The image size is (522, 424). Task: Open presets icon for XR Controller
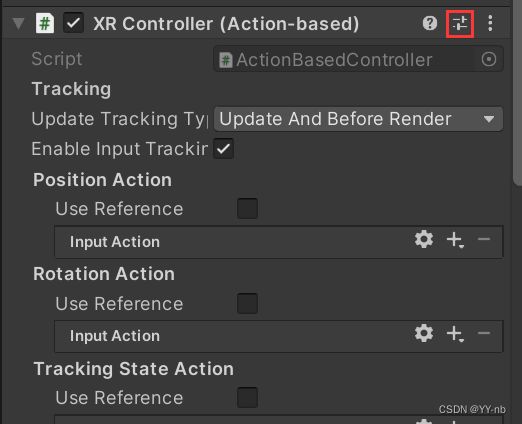pos(460,24)
